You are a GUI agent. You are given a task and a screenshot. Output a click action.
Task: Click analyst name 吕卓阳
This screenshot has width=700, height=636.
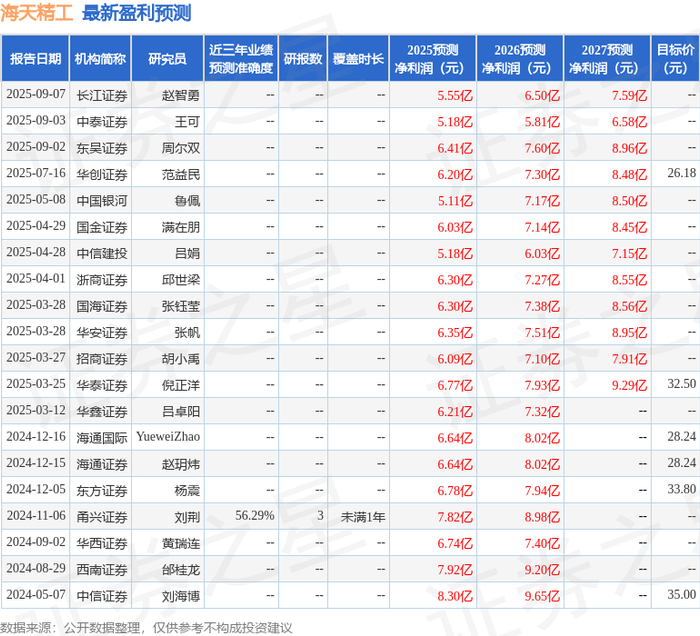pos(180,411)
